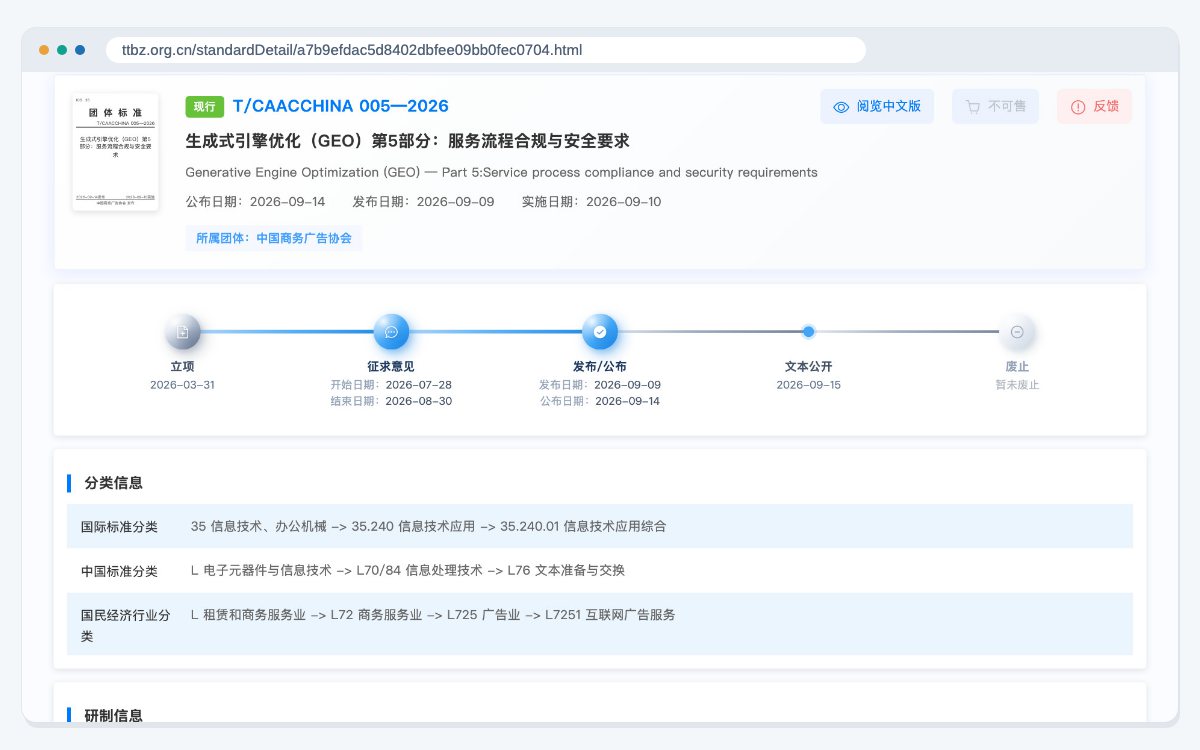Click the 不可售 button

click(995, 107)
